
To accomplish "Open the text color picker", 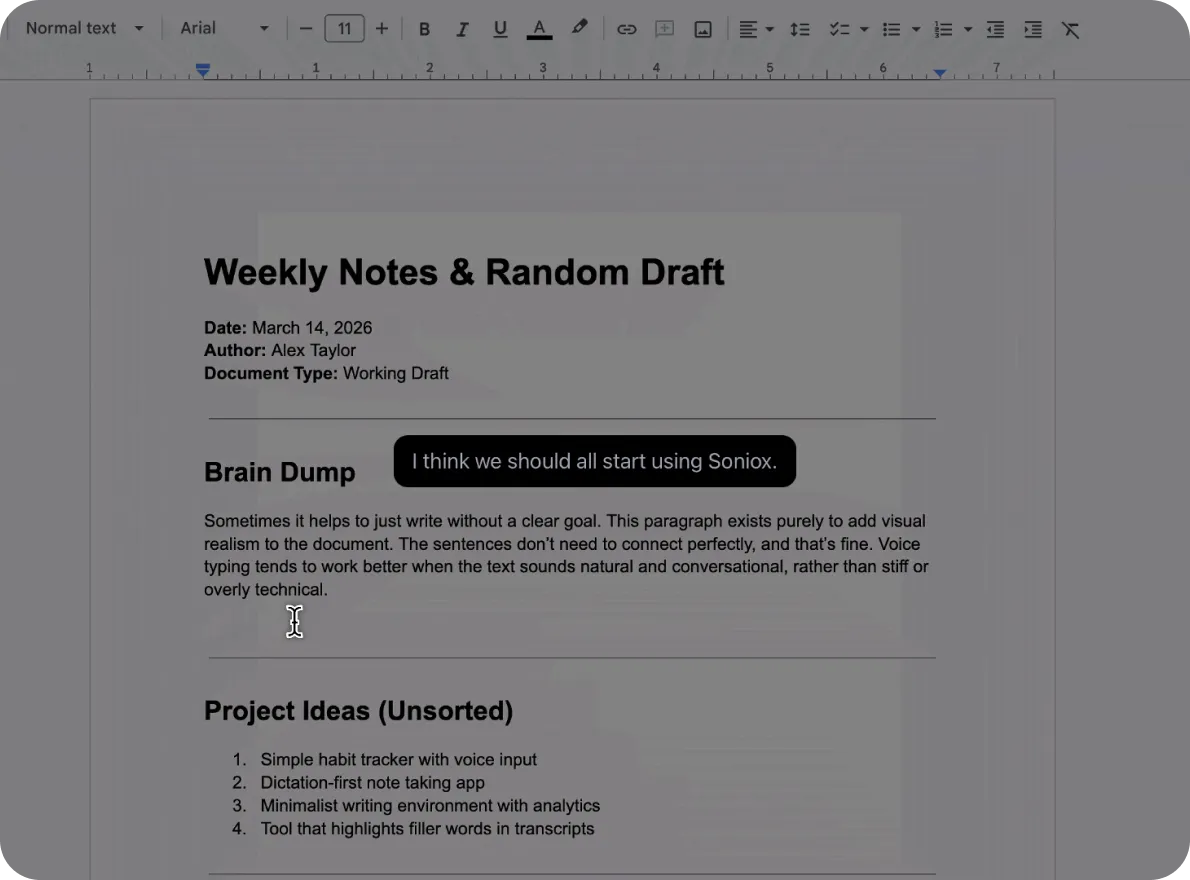I will click(x=539, y=29).
